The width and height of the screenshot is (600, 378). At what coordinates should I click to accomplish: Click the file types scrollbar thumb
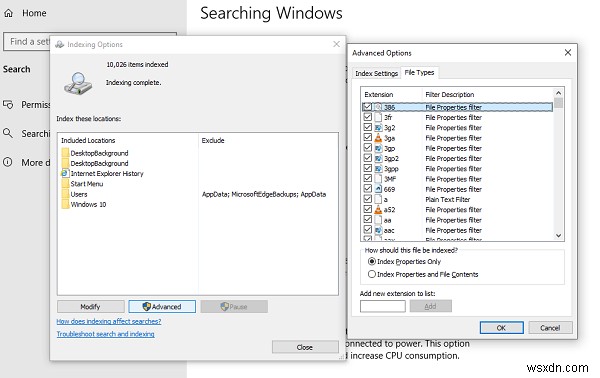pyautogui.click(x=558, y=103)
